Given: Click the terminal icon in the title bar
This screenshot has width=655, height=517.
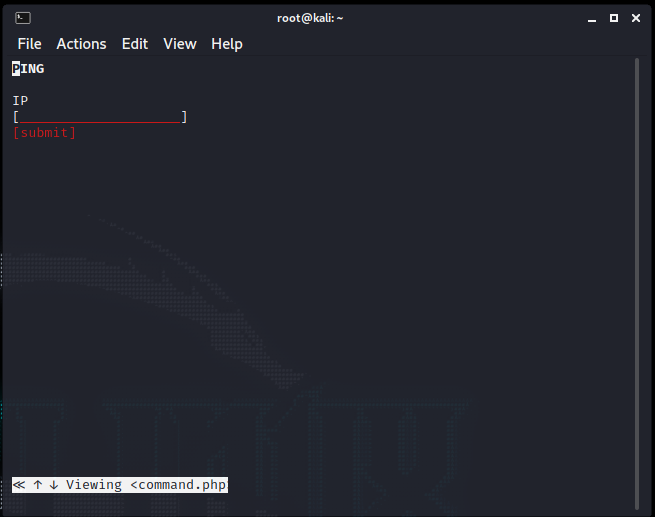Looking at the screenshot, I should [x=22, y=17].
